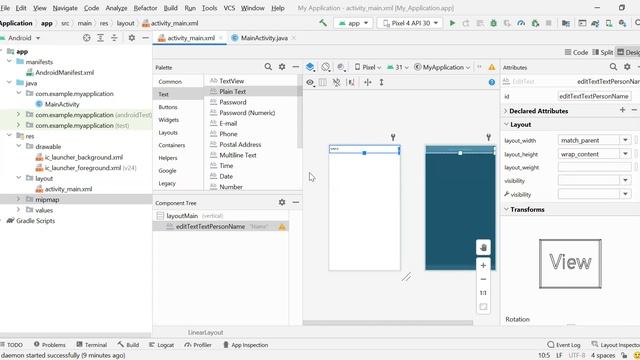This screenshot has height=360, width=640.
Task: Select Multiline Text in Palette
Action: (238, 155)
